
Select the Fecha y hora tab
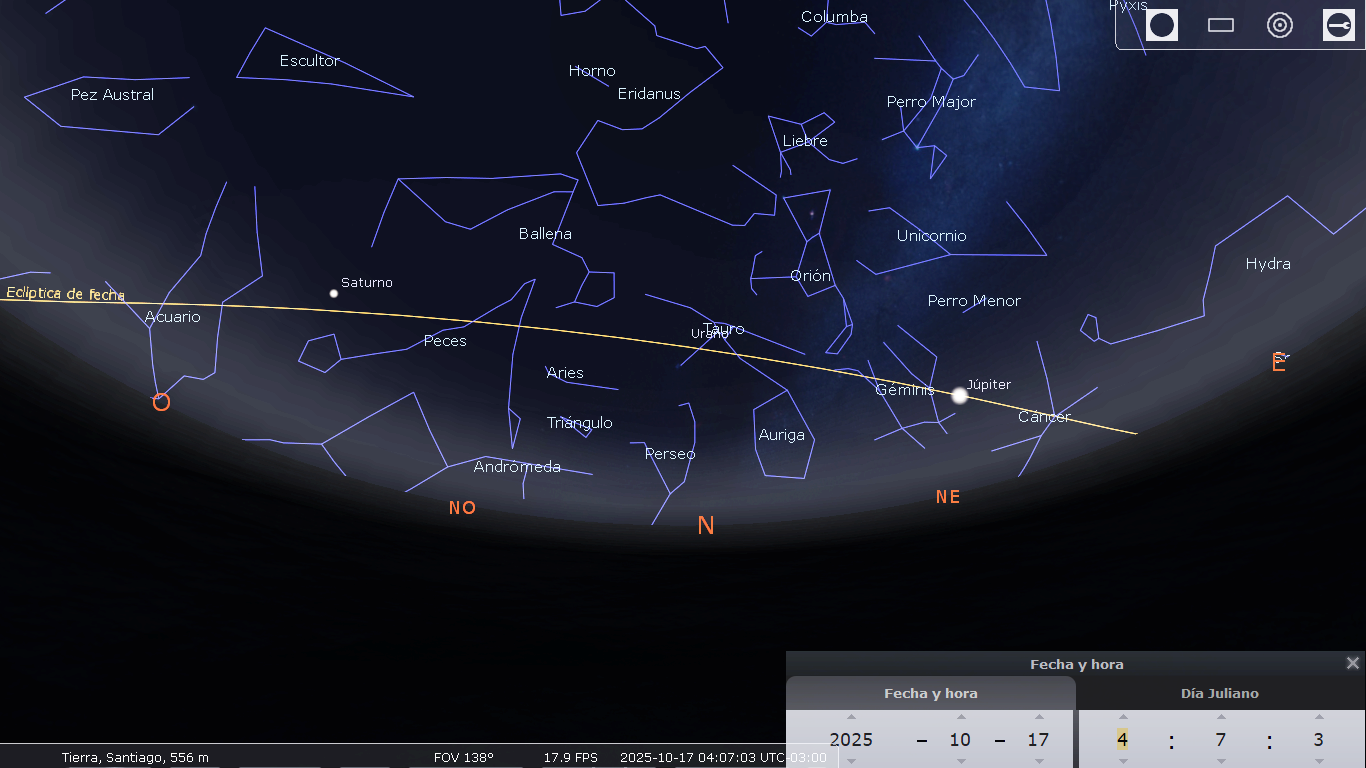(x=930, y=693)
